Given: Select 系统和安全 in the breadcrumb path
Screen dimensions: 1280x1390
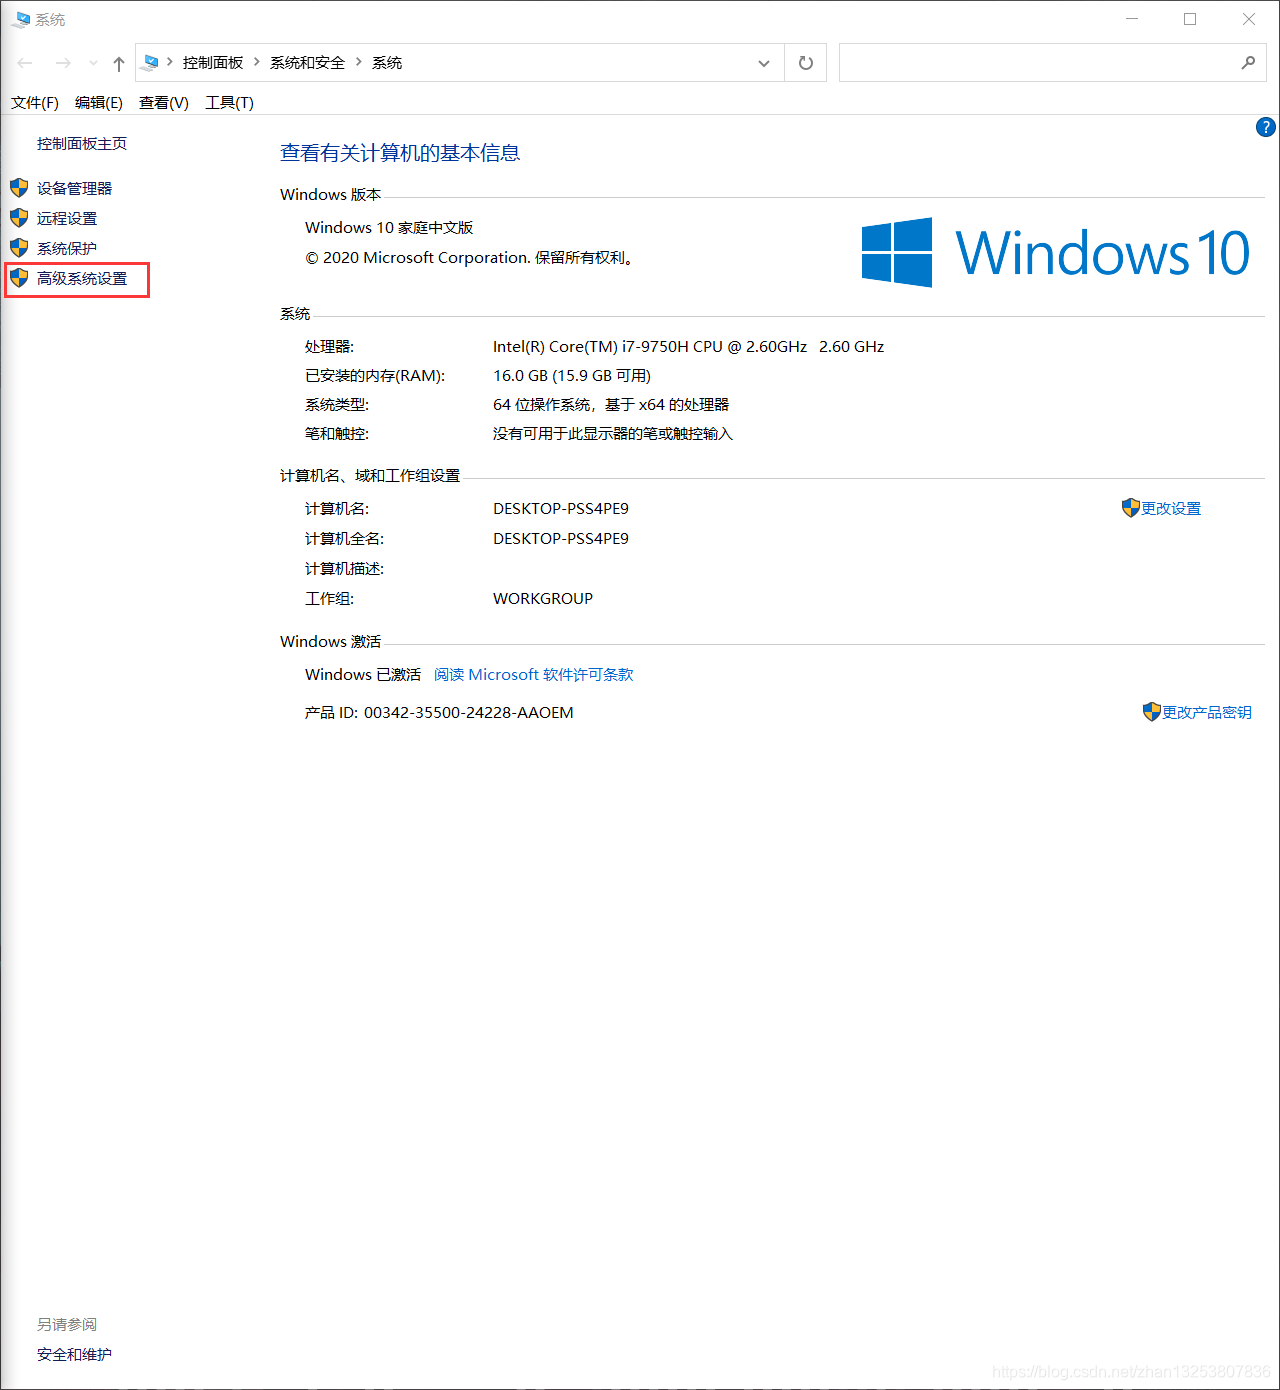Looking at the screenshot, I should 307,62.
